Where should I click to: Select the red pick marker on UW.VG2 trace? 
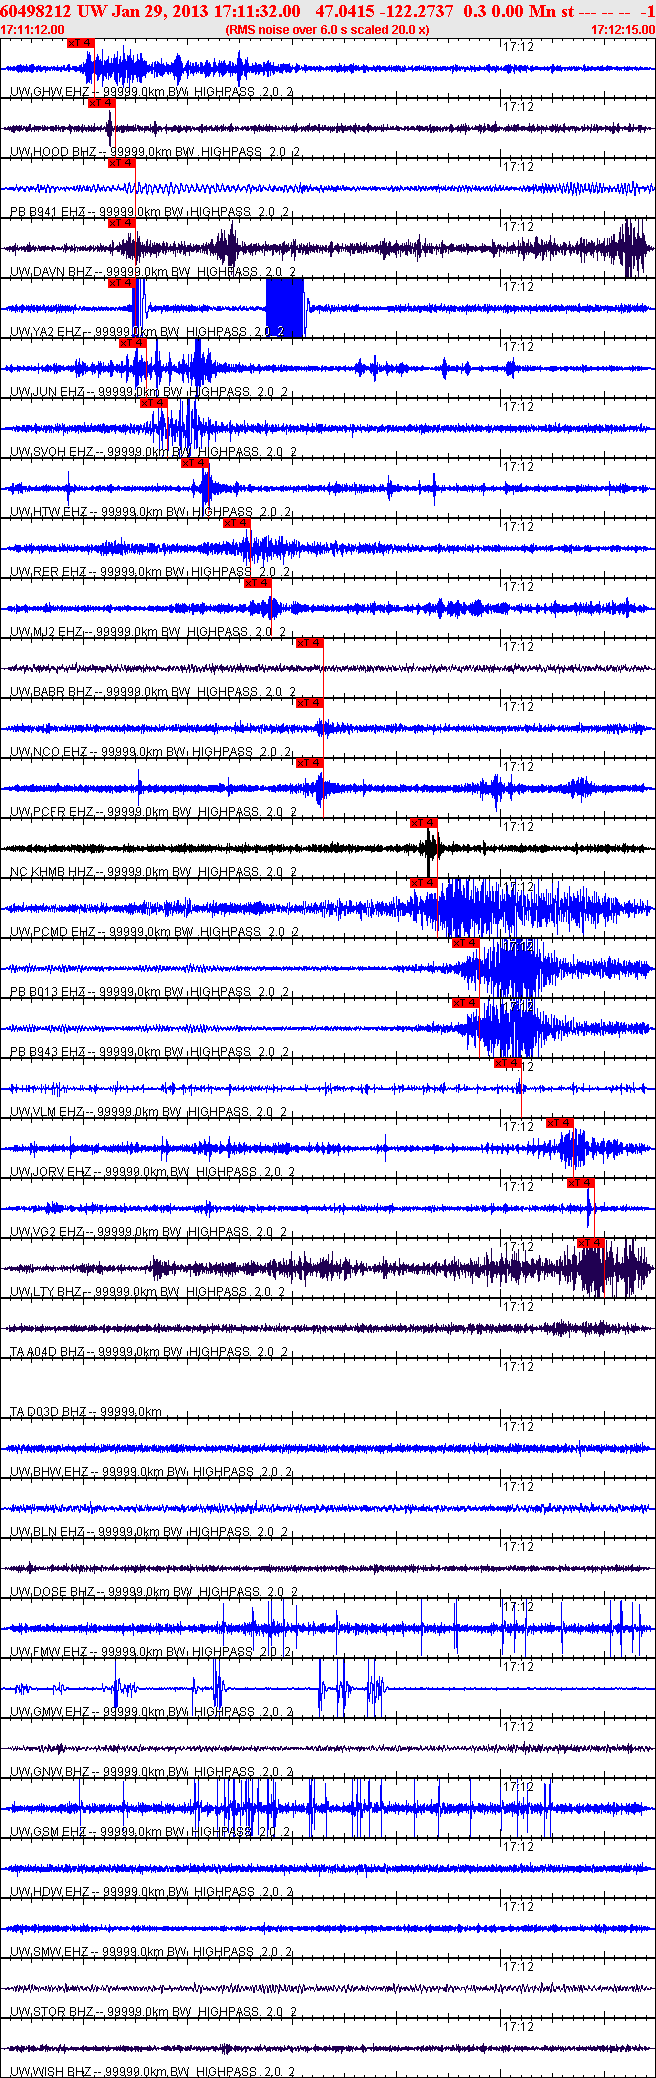pyautogui.click(x=580, y=1183)
